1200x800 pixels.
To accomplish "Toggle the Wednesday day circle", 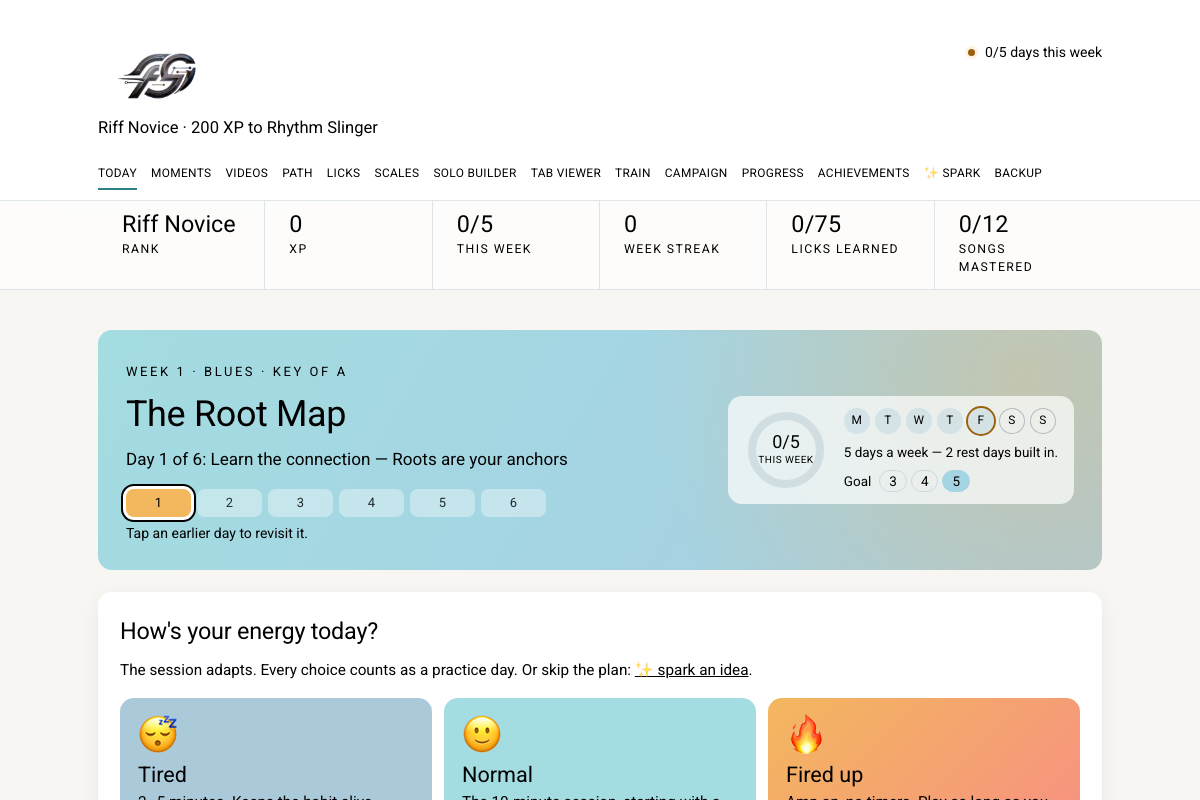I will (919, 420).
